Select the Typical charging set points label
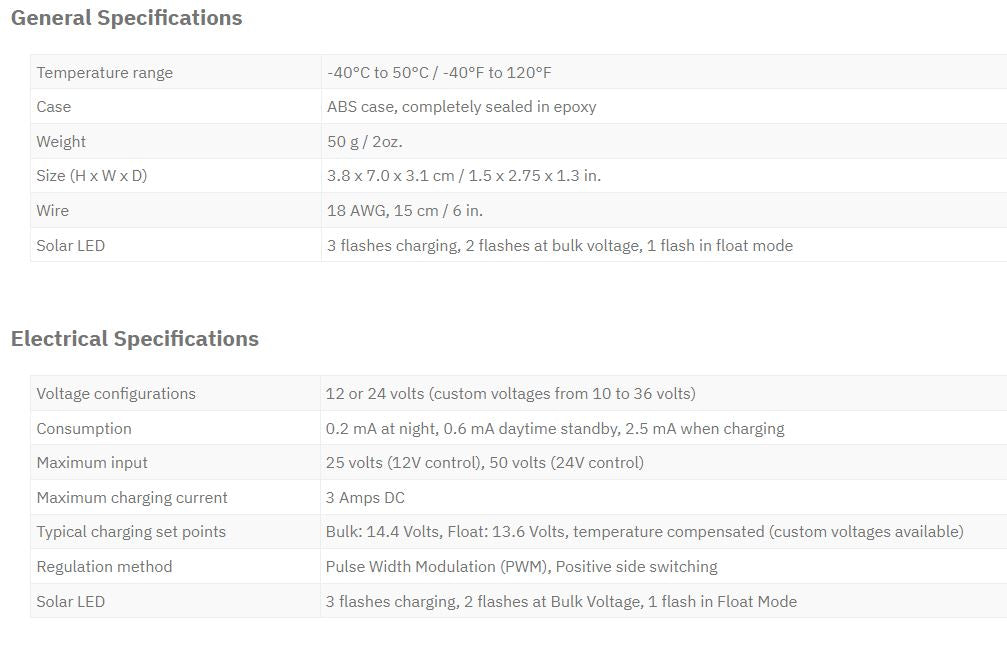This screenshot has width=1007, height=668. pyautogui.click(x=131, y=532)
